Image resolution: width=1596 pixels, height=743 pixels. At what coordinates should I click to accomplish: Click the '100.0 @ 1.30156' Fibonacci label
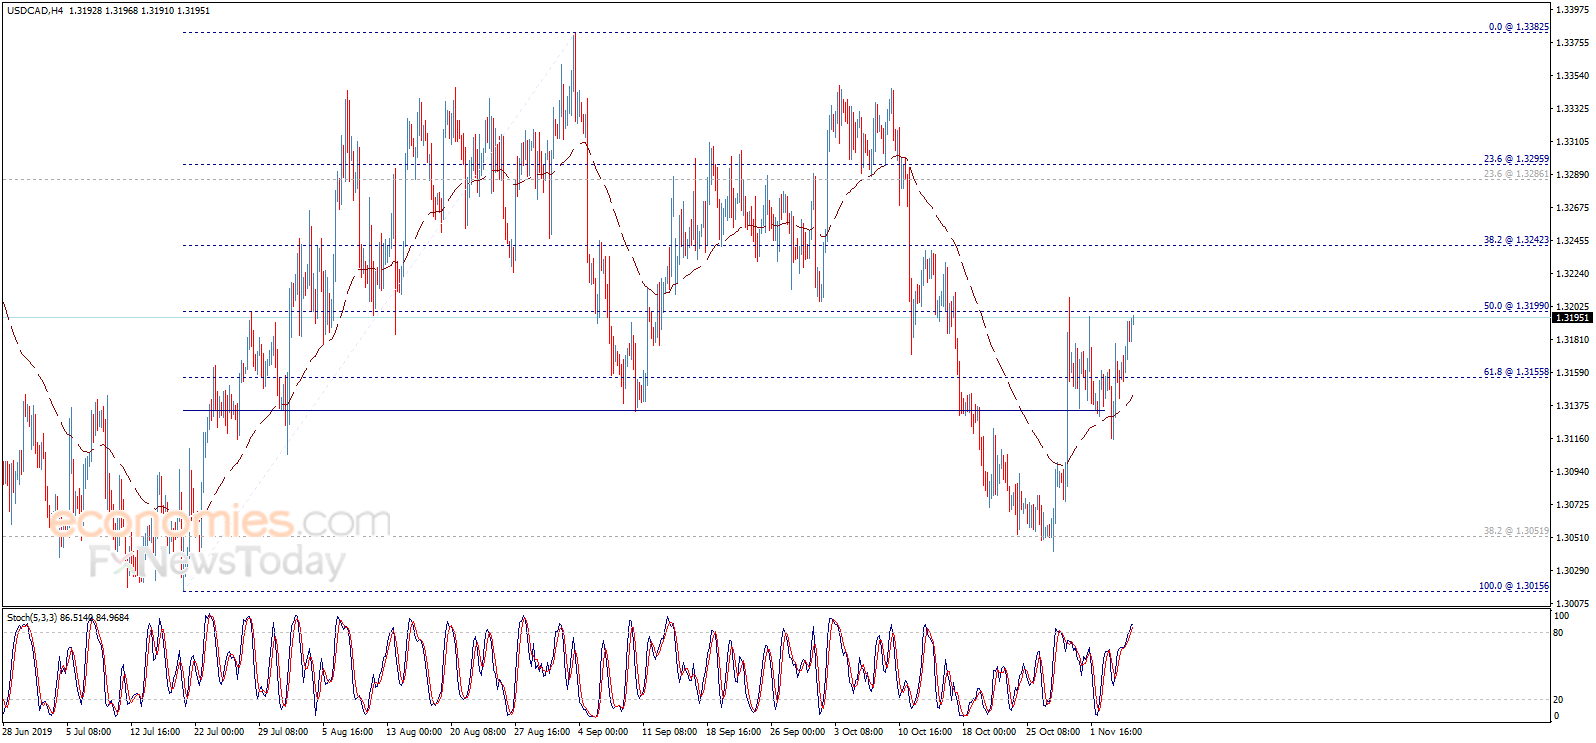(x=1515, y=586)
